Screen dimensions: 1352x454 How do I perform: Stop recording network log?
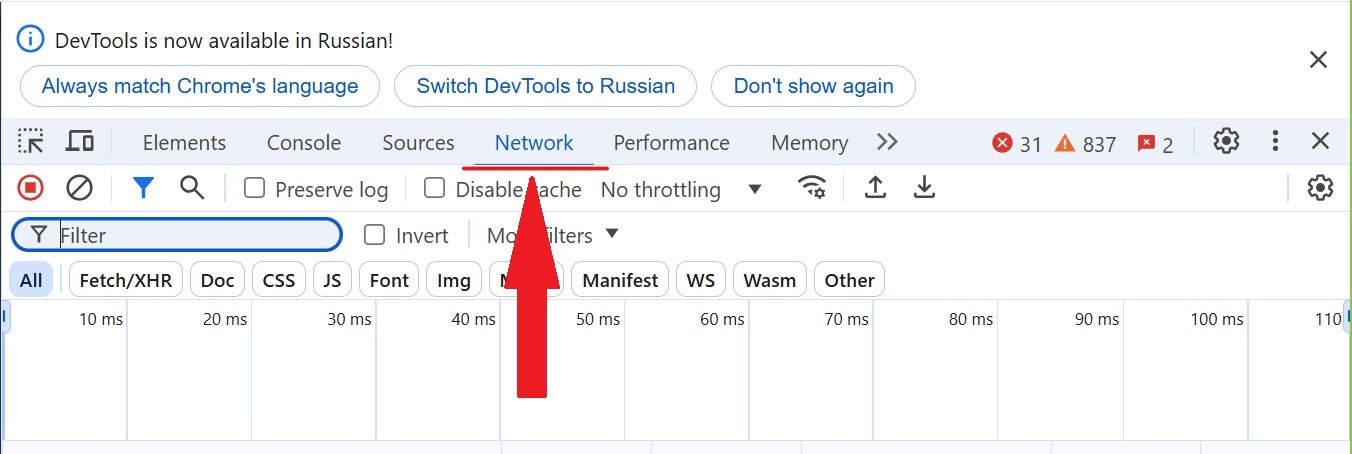tap(31, 188)
